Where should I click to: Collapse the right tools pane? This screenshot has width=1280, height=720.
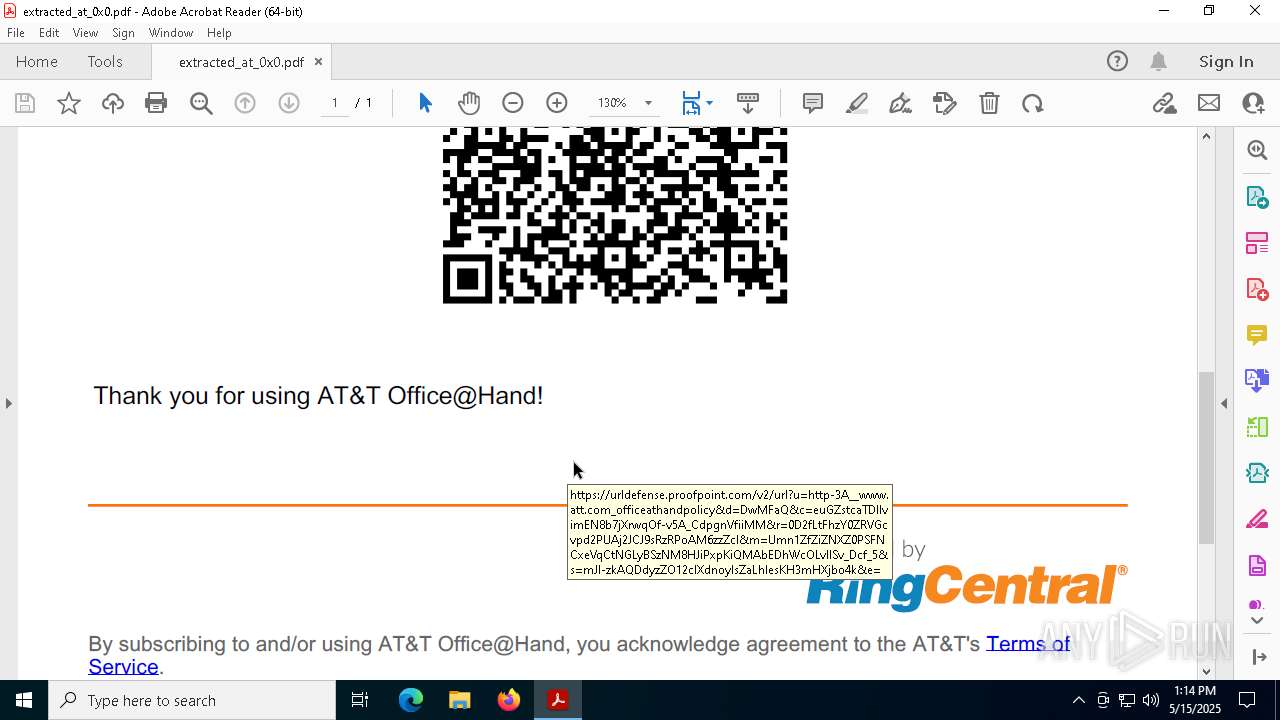pos(1224,403)
